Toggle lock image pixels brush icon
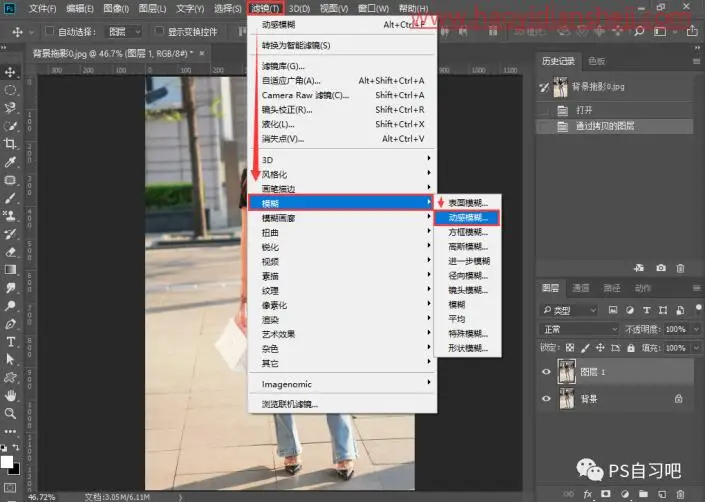This screenshot has height=502, width=705. click(585, 347)
